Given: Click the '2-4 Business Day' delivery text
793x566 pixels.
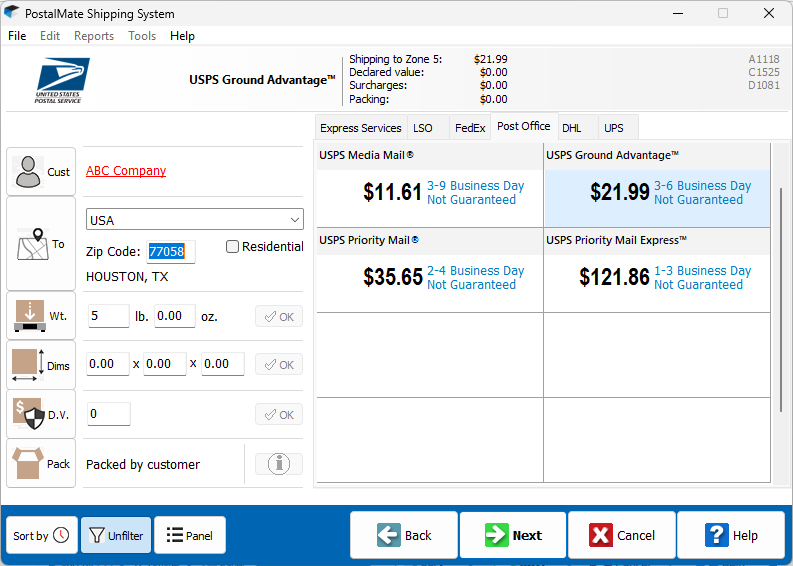Looking at the screenshot, I should tap(475, 271).
